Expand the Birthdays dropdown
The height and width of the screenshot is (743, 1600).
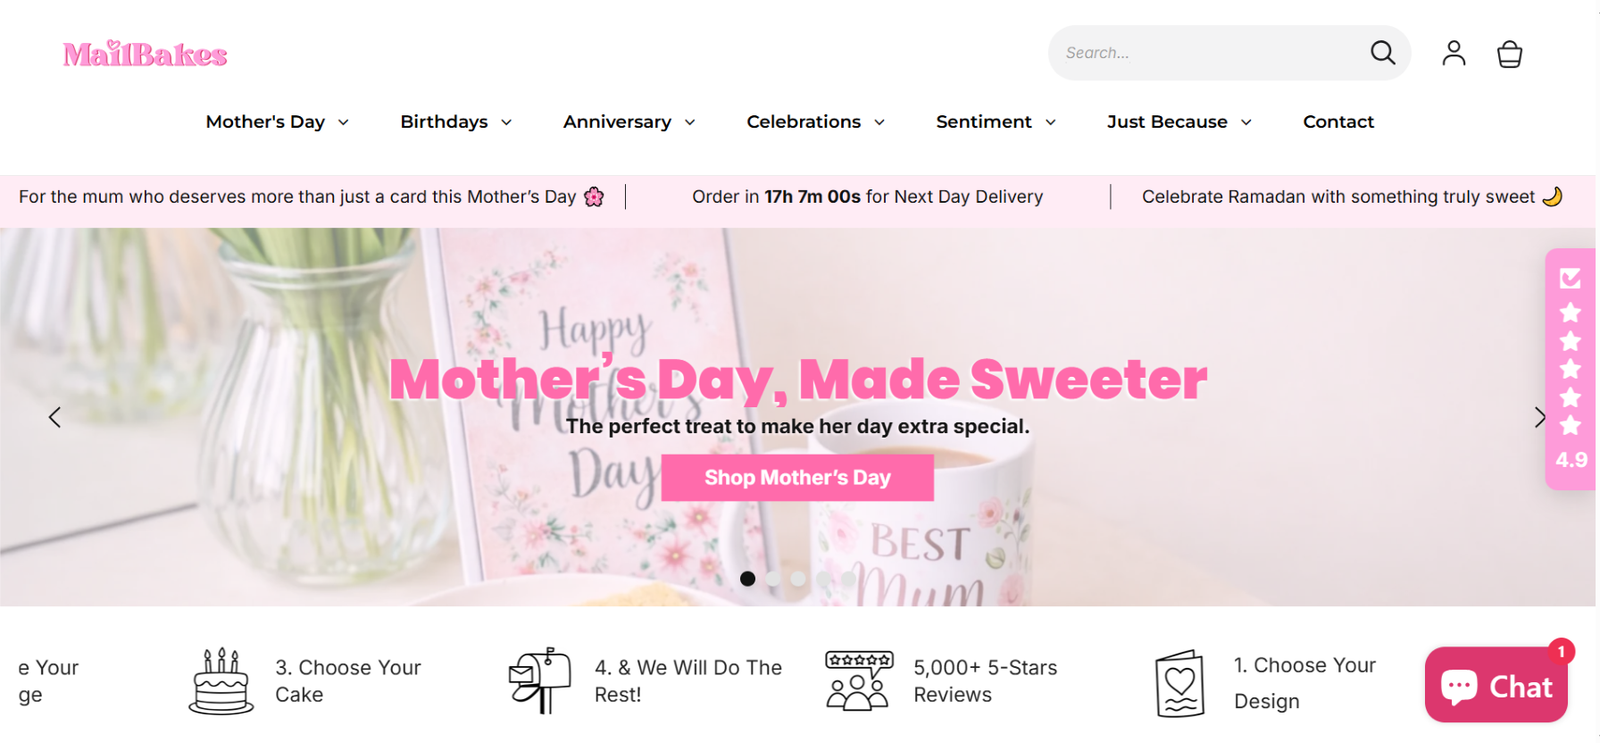click(x=456, y=122)
